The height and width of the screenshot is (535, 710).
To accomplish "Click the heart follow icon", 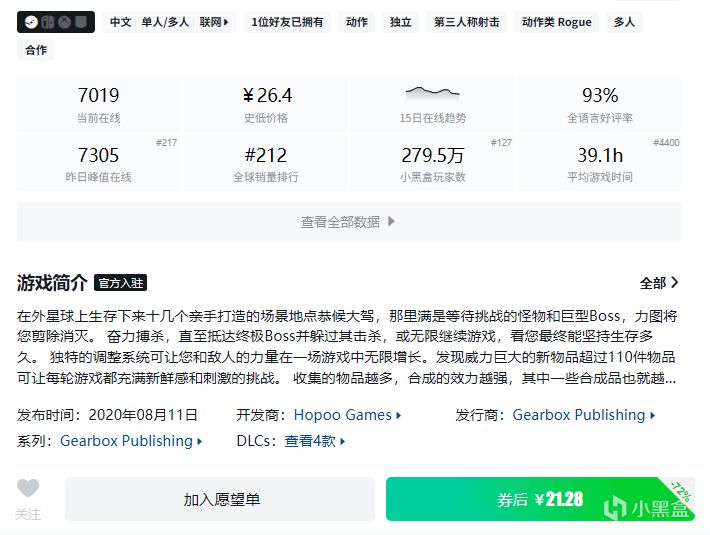I will click(x=28, y=488).
